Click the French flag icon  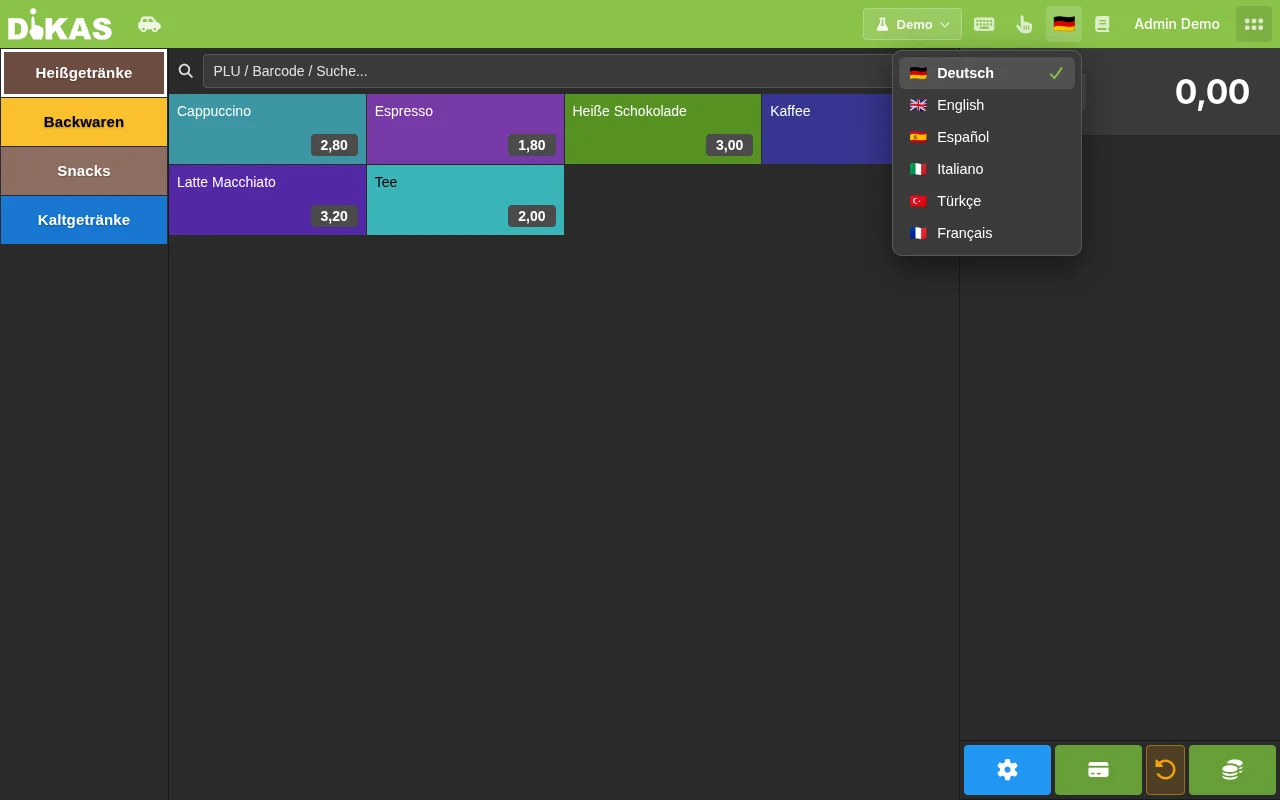[918, 233]
